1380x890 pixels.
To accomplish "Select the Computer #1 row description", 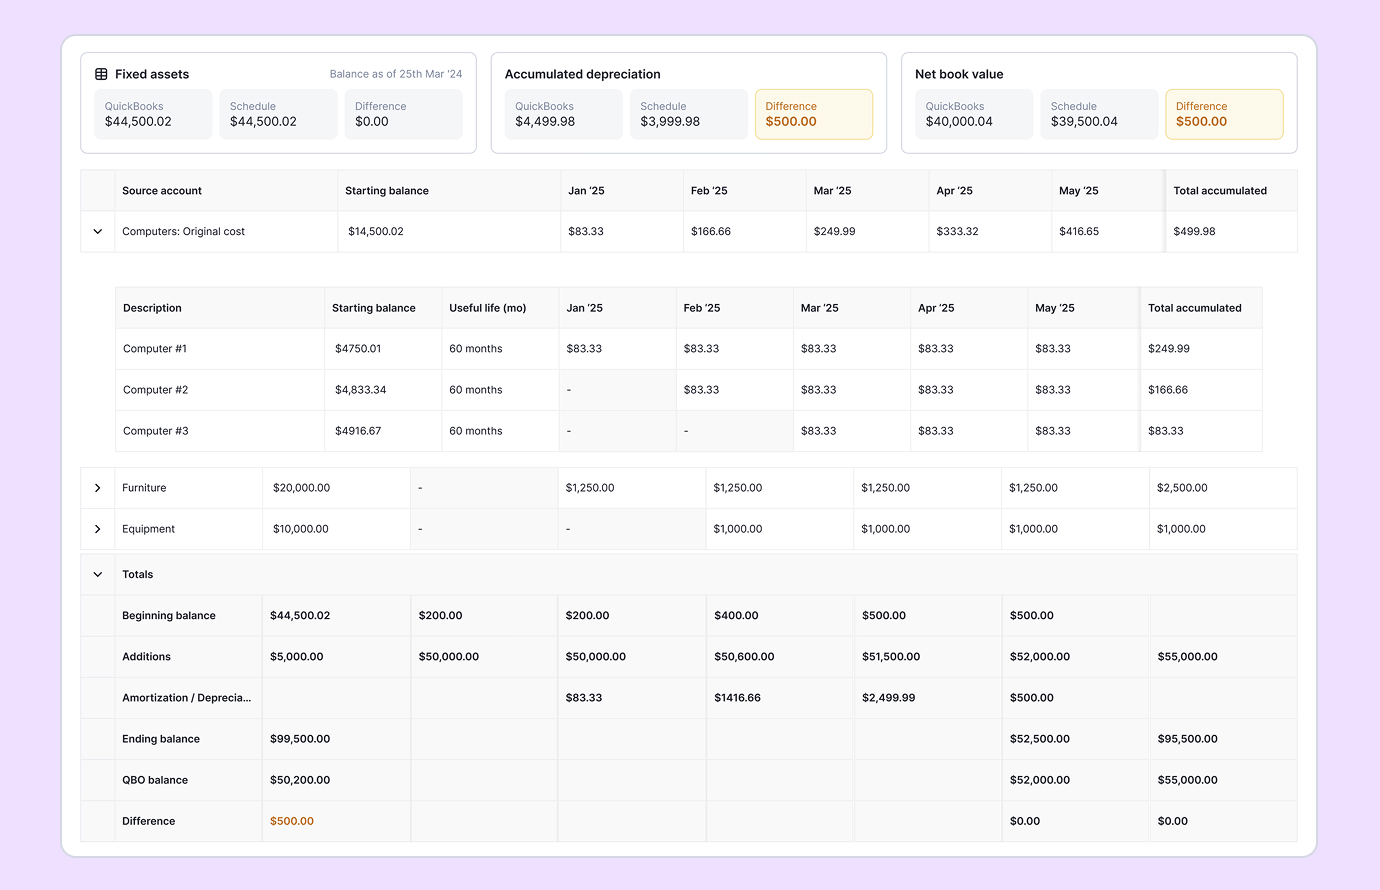I will pos(155,349).
